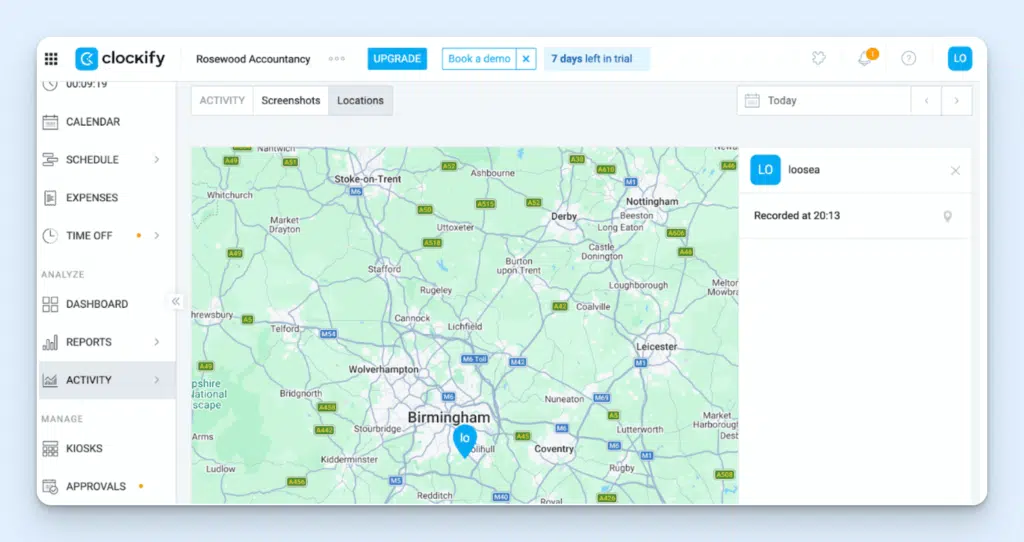The height and width of the screenshot is (542, 1024).
Task: Click the calendar icon in date picker
Action: tap(752, 101)
